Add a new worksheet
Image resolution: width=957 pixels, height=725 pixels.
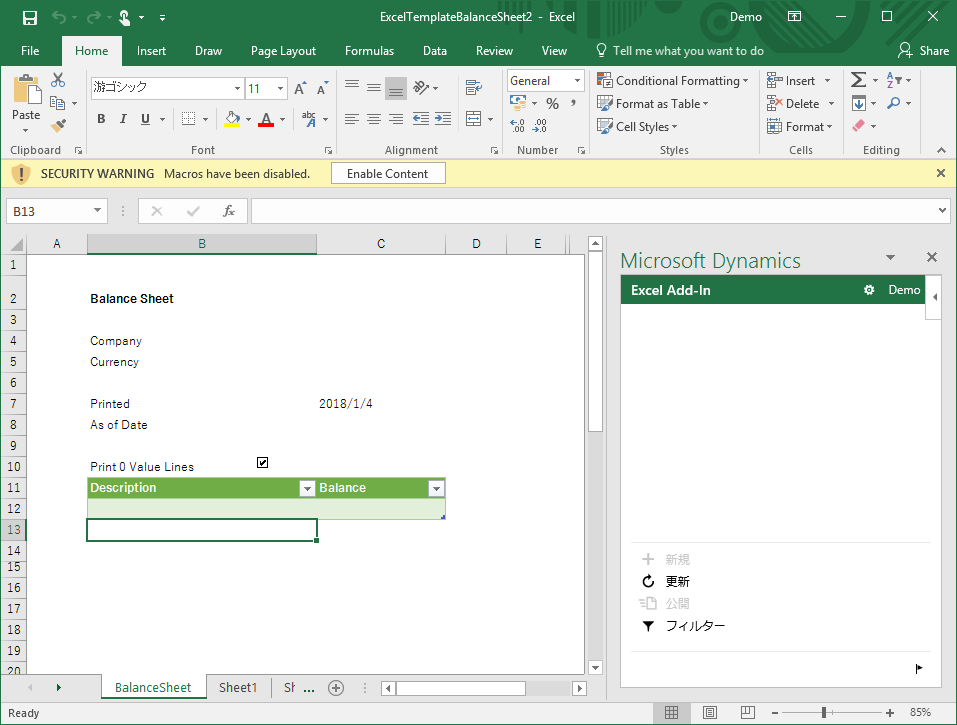pyautogui.click(x=336, y=688)
